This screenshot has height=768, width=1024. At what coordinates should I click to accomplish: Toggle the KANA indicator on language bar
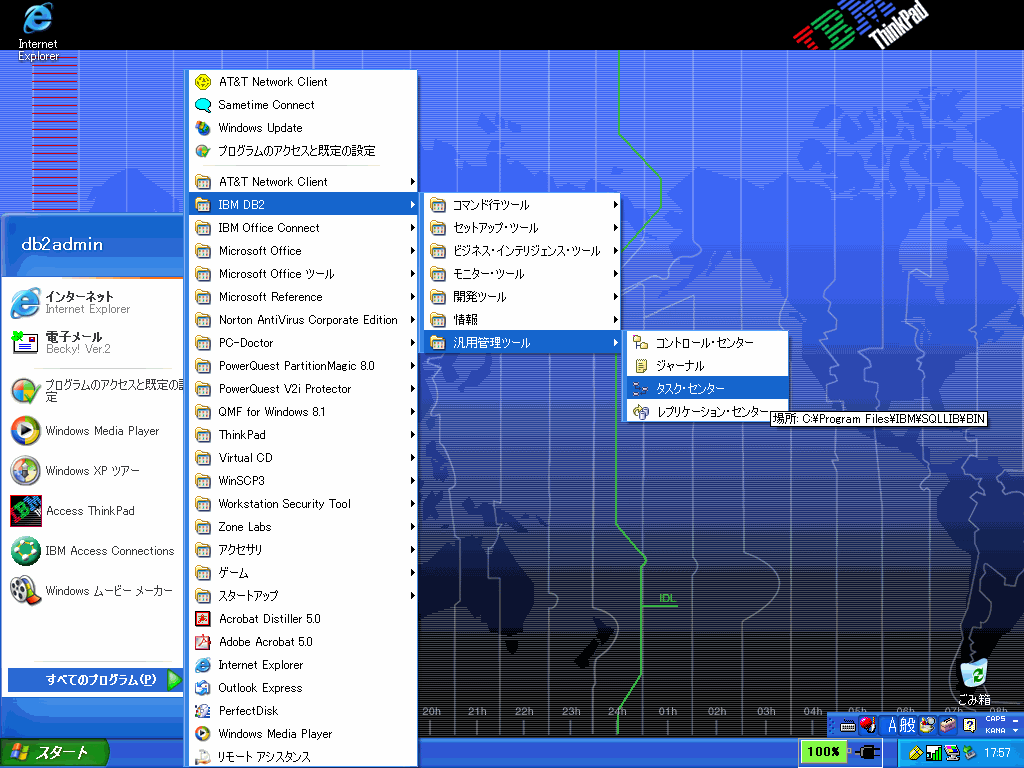[x=995, y=731]
